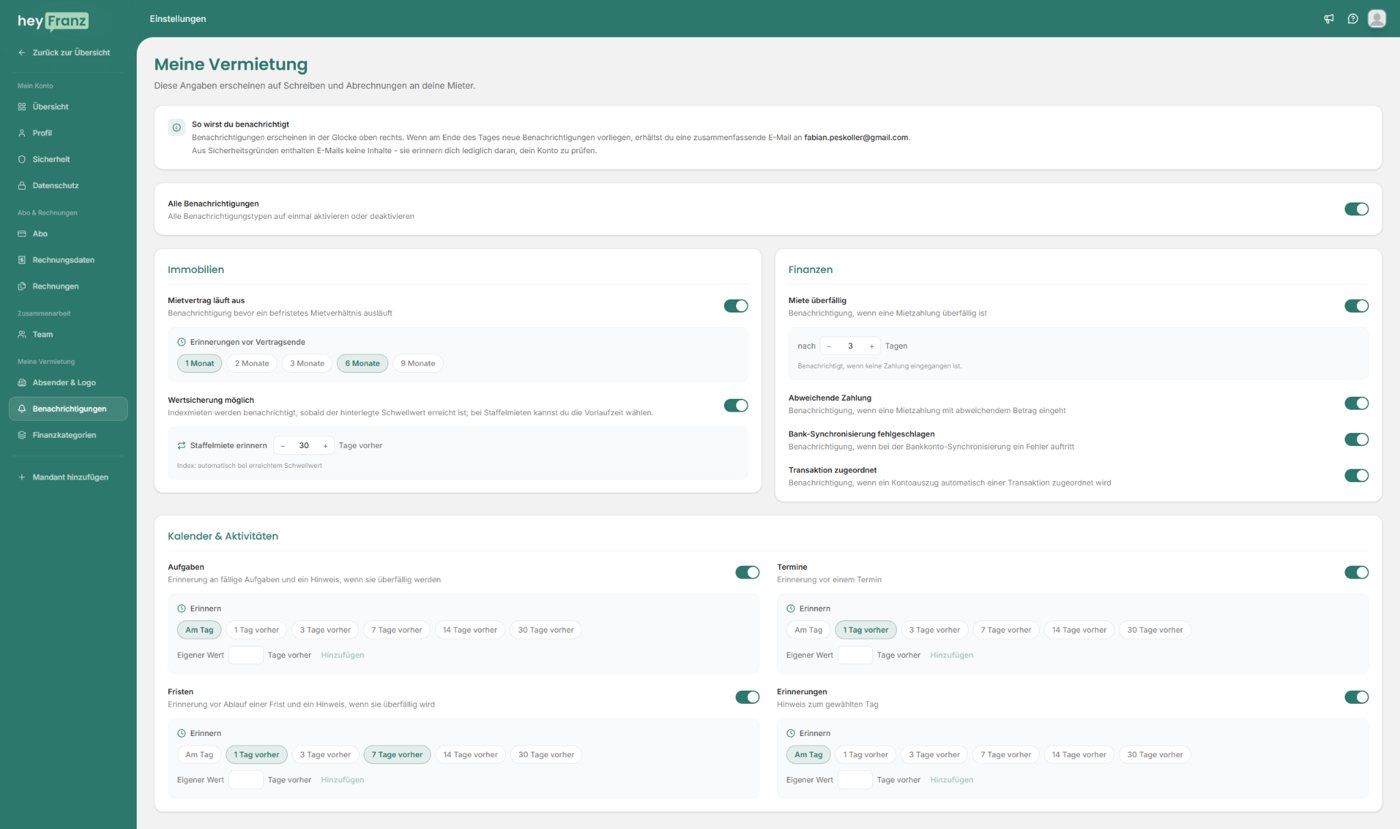The image size is (1400, 829).
Task: Click Hinzufügen under the Termine reminders
Action: (951, 655)
